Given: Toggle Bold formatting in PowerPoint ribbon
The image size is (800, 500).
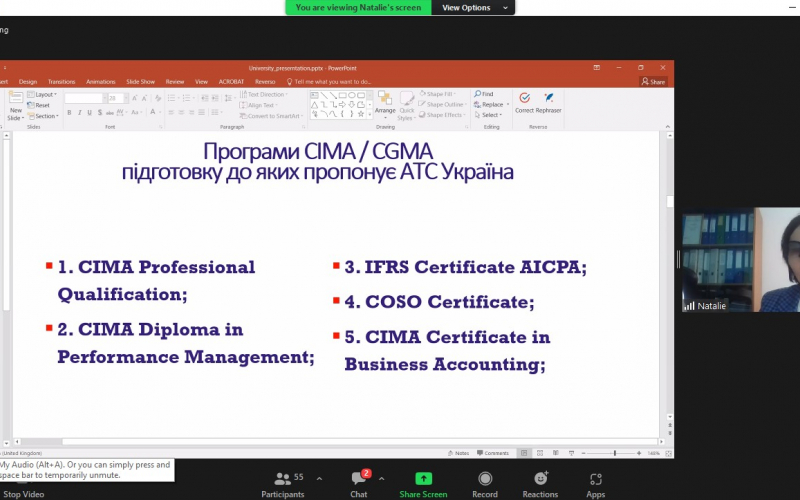Looking at the screenshot, I should click(69, 112).
